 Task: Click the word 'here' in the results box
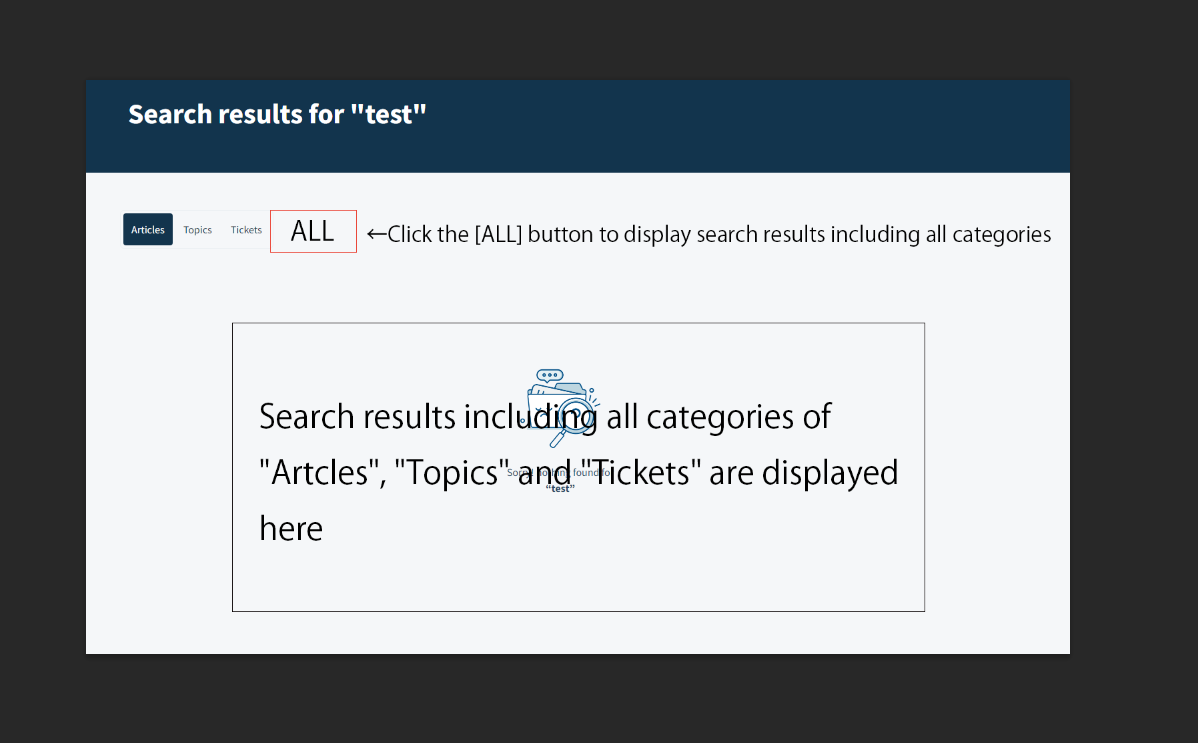pyautogui.click(x=291, y=528)
